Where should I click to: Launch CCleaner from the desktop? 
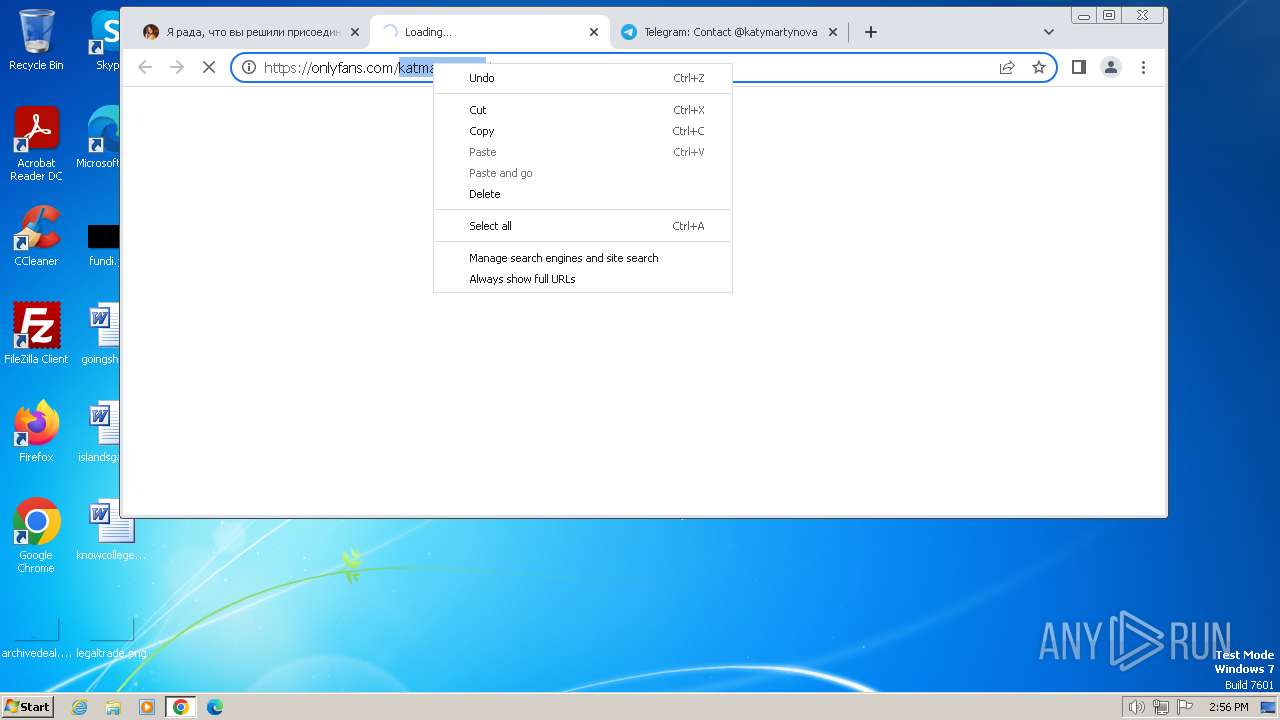(x=36, y=237)
